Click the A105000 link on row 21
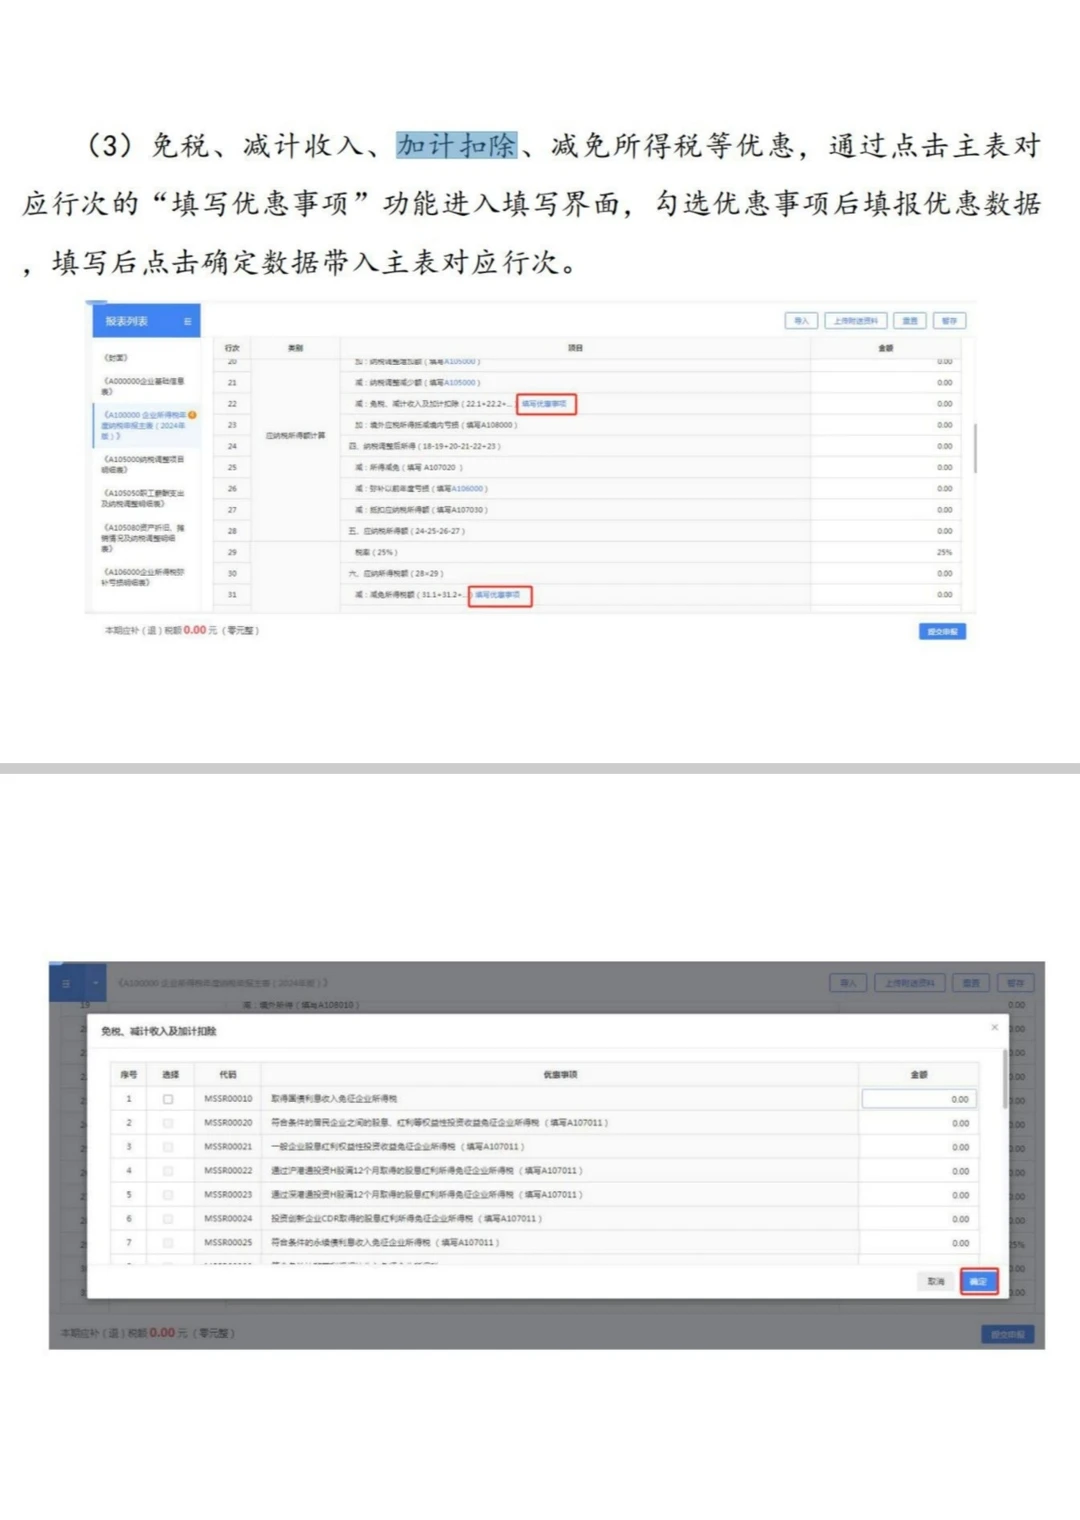This screenshot has width=1080, height=1520. [x=462, y=382]
